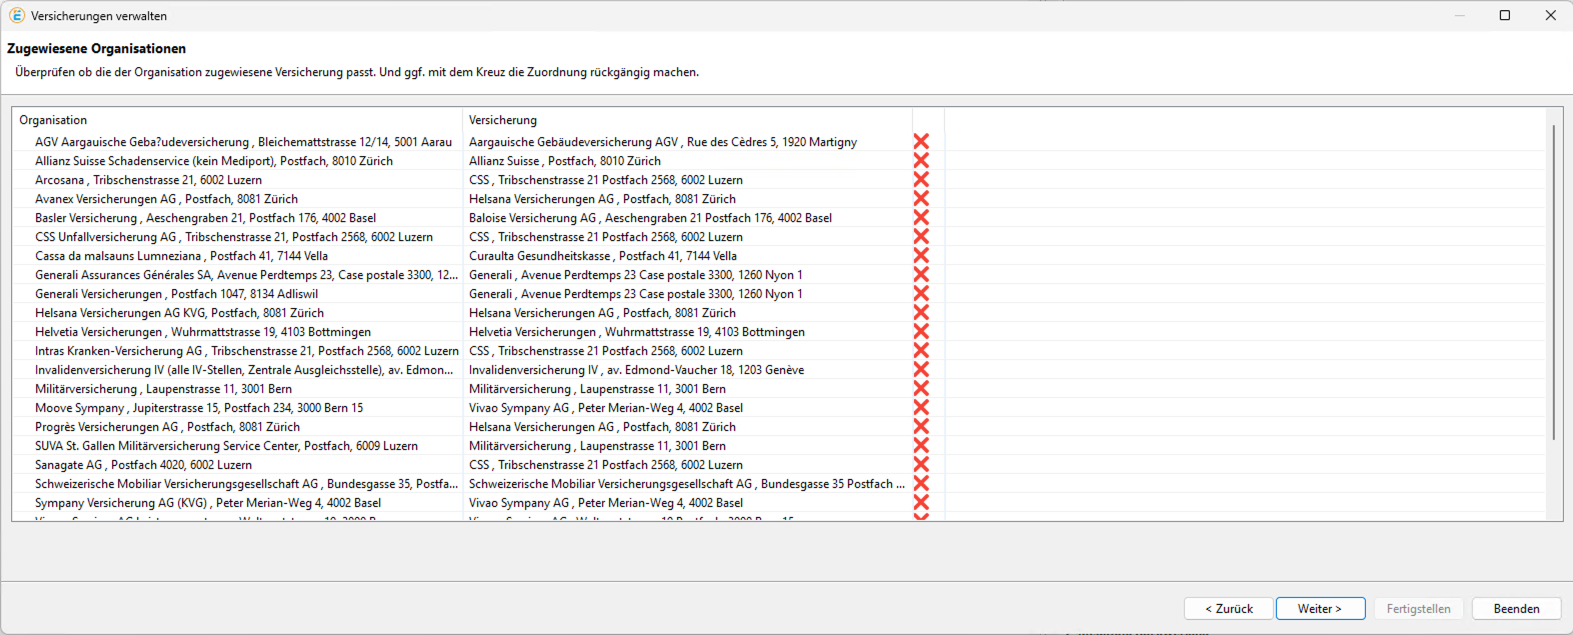The image size is (1573, 635).
Task: Proceed with the Weiter button
Action: [x=1320, y=608]
